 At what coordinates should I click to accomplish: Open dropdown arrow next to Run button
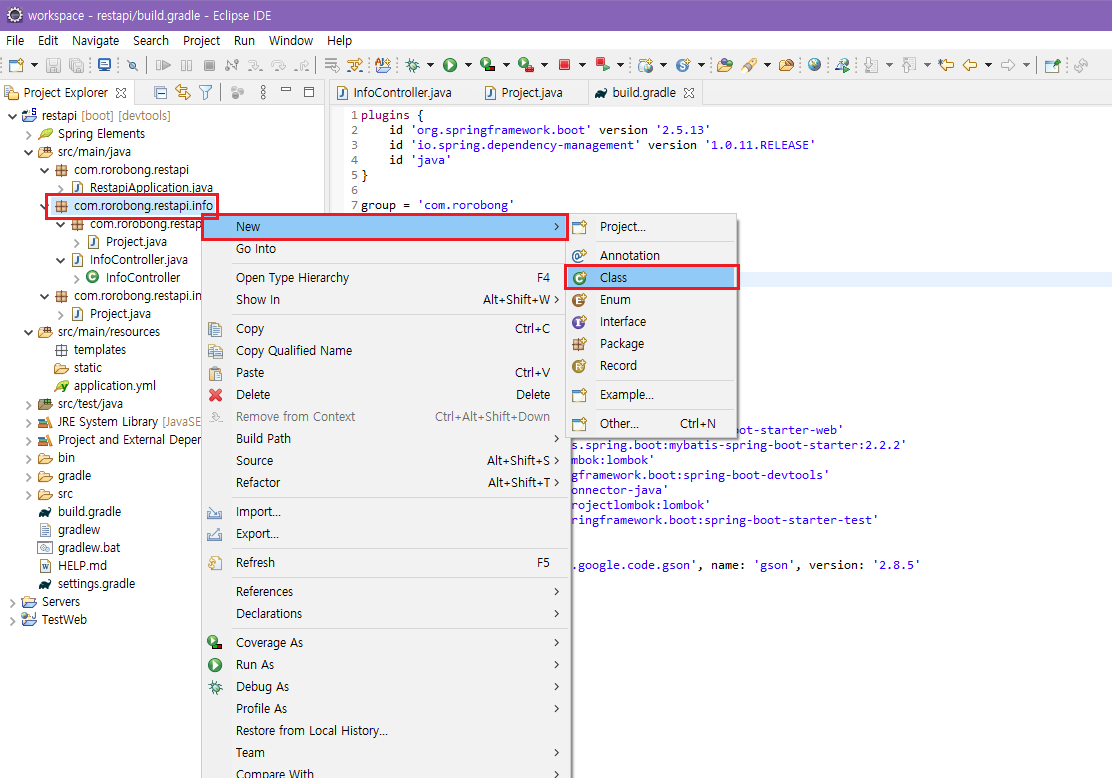tap(468, 65)
